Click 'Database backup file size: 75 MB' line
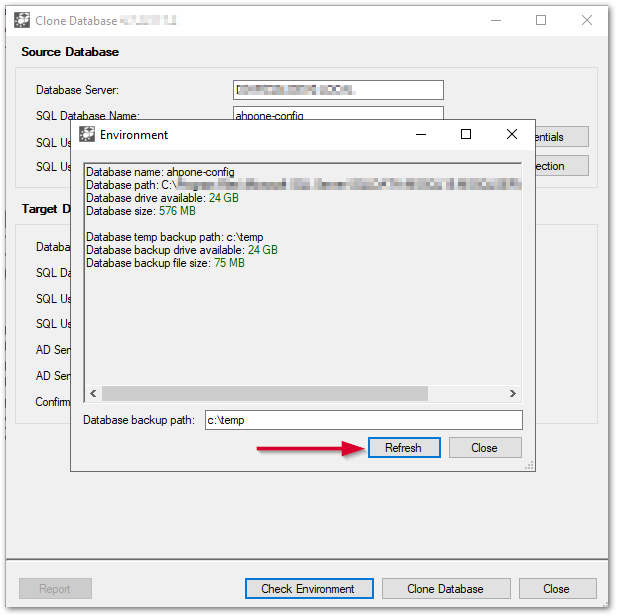617x616 pixels. pos(165,263)
